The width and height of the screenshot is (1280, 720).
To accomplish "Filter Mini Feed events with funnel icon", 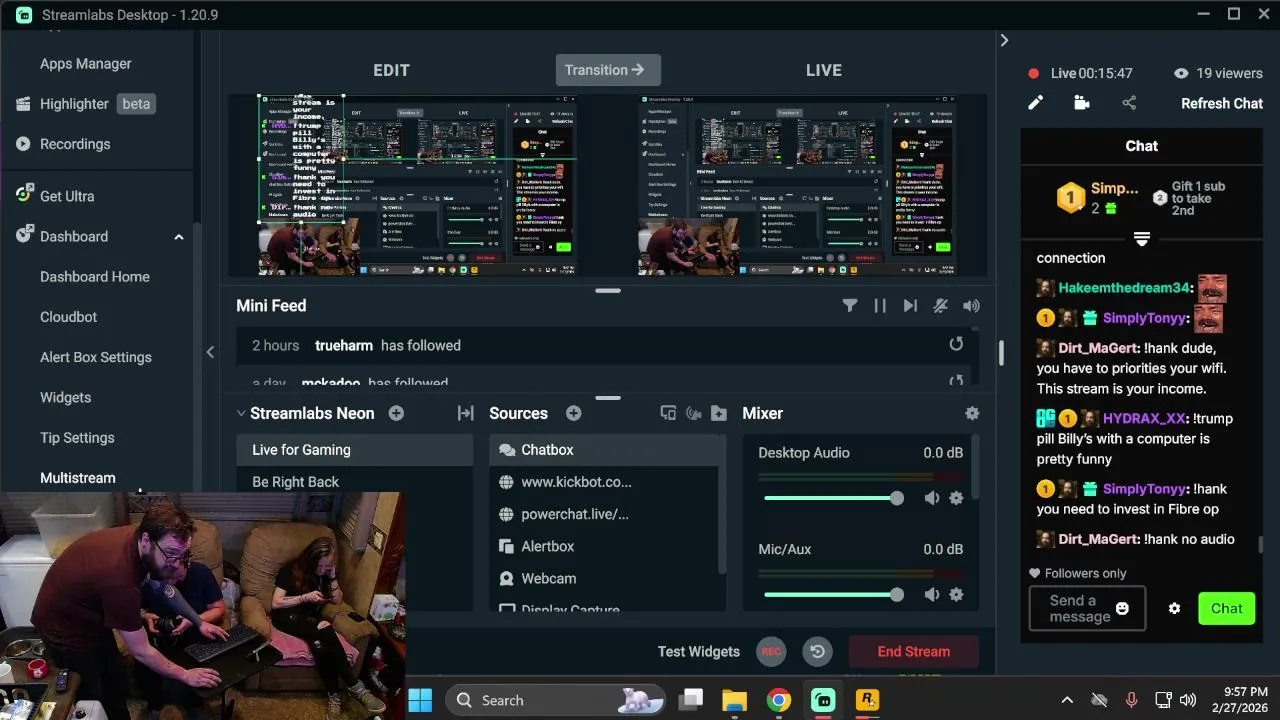I will pyautogui.click(x=850, y=306).
